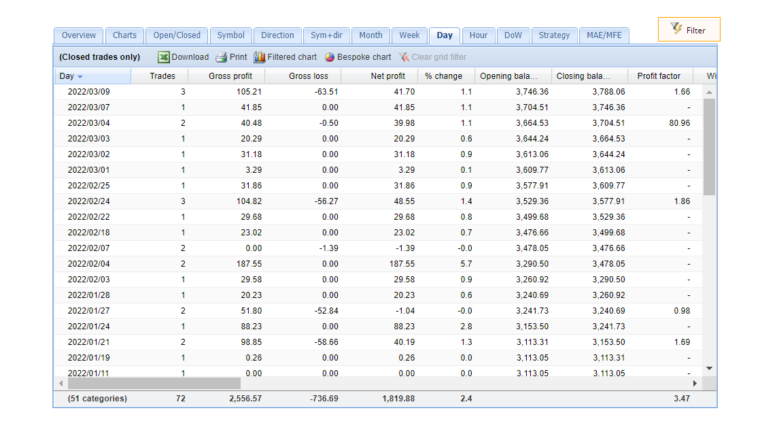Sort by Gross profit column header
760x432 pixels.
[x=227, y=76]
